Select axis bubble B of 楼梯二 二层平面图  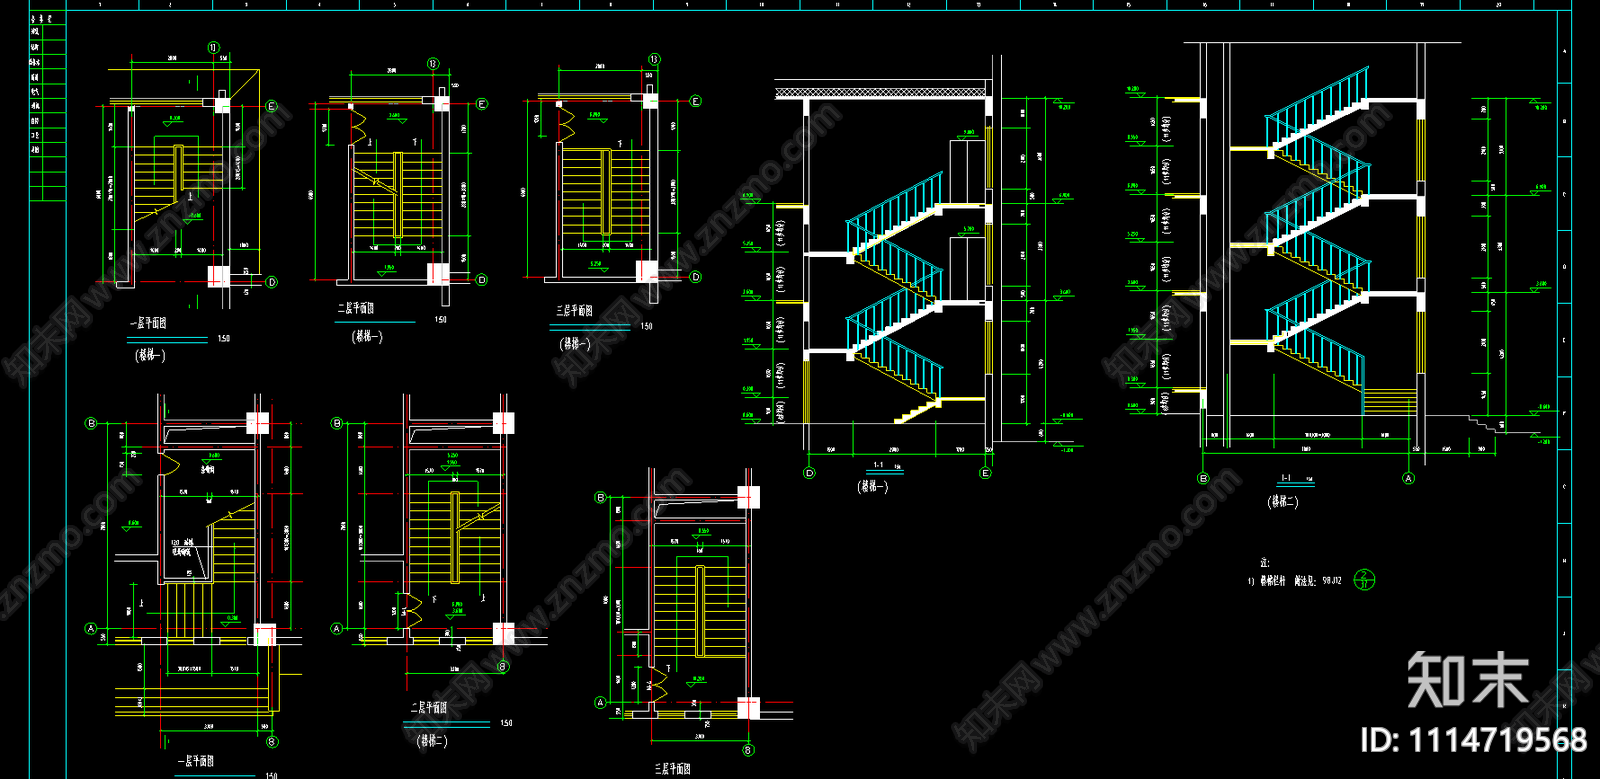pyautogui.click(x=337, y=423)
